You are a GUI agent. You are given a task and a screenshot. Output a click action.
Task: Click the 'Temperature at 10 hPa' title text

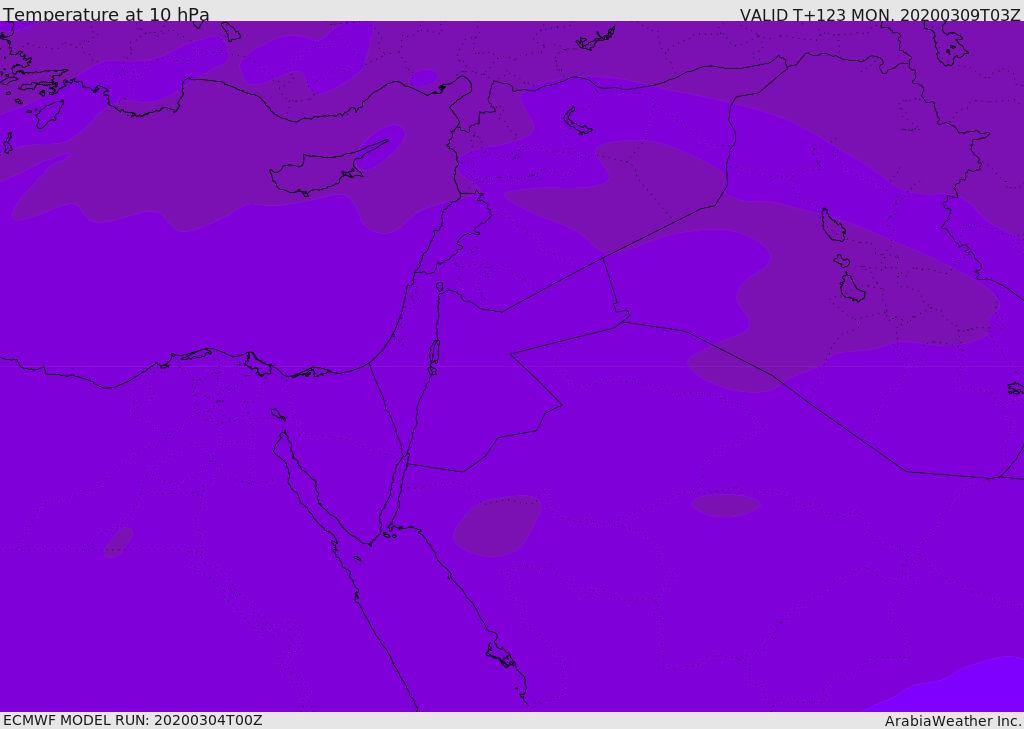pyautogui.click(x=106, y=14)
